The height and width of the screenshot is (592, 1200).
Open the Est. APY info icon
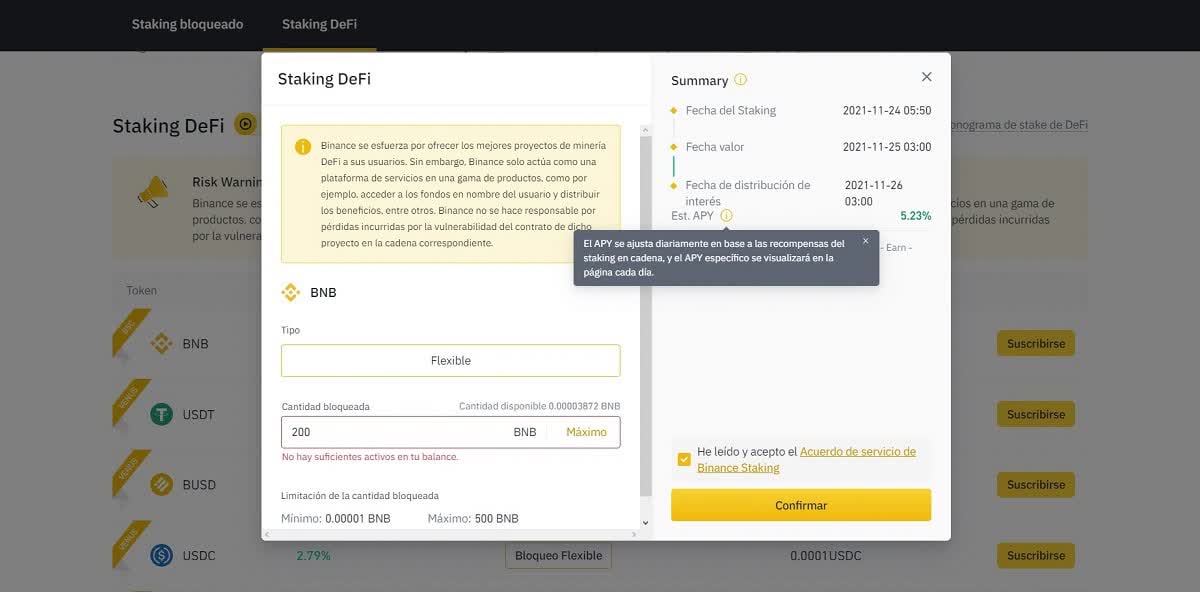726,215
